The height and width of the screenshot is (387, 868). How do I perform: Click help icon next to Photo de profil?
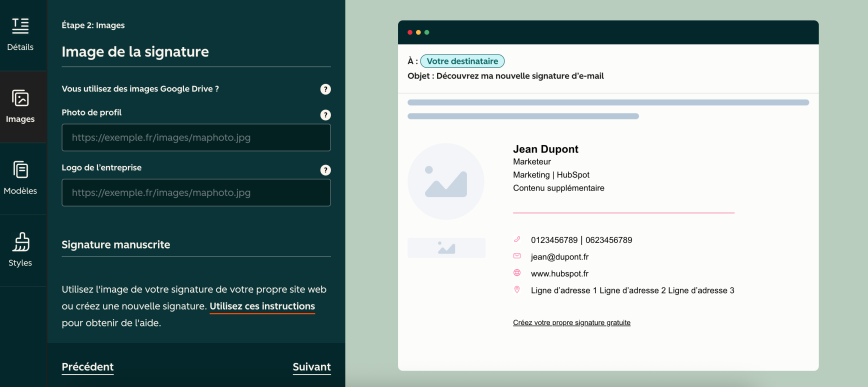[326, 115]
